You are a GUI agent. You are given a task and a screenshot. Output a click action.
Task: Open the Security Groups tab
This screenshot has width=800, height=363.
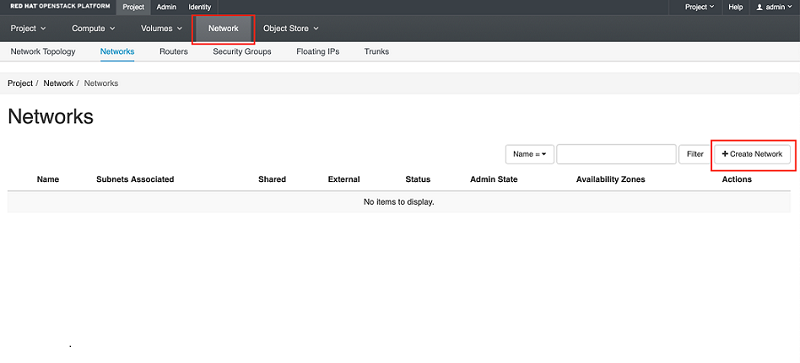tap(242, 52)
